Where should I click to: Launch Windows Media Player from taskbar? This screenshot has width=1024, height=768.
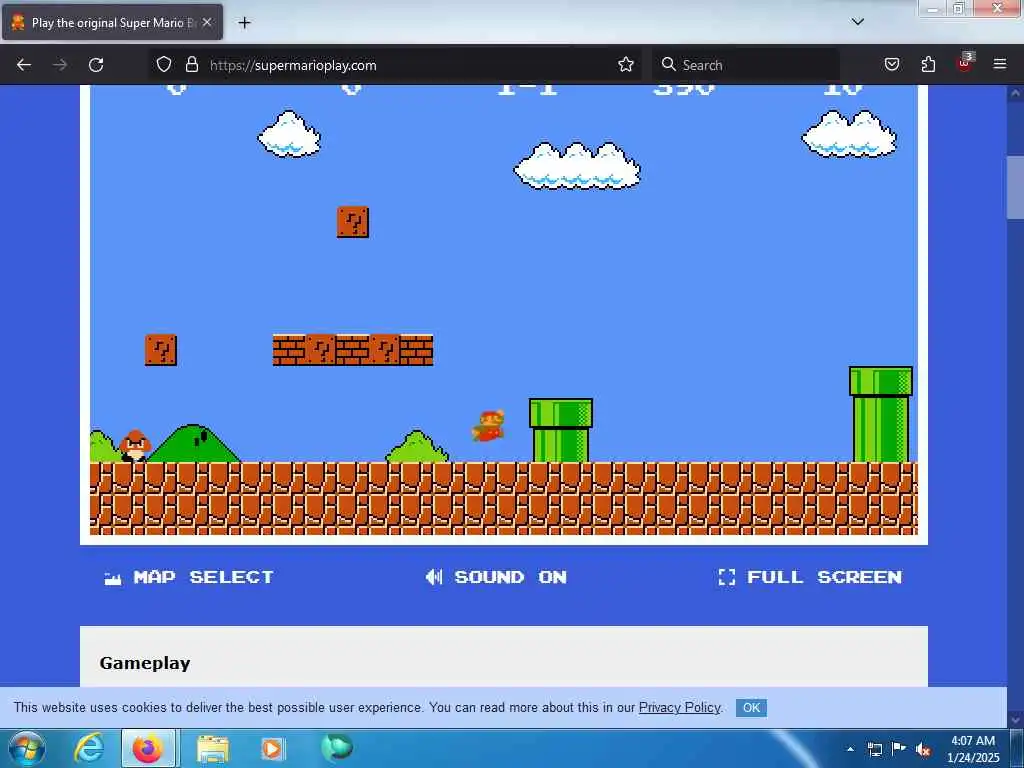(272, 748)
